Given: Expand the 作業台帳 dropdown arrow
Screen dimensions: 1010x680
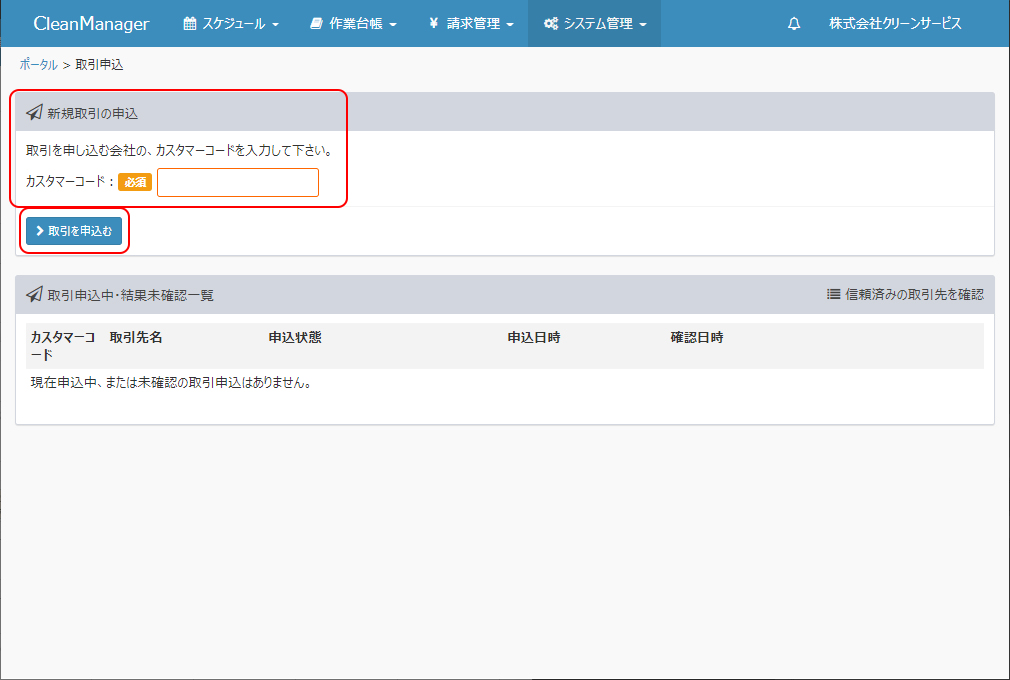Looking at the screenshot, I should pyautogui.click(x=393, y=25).
